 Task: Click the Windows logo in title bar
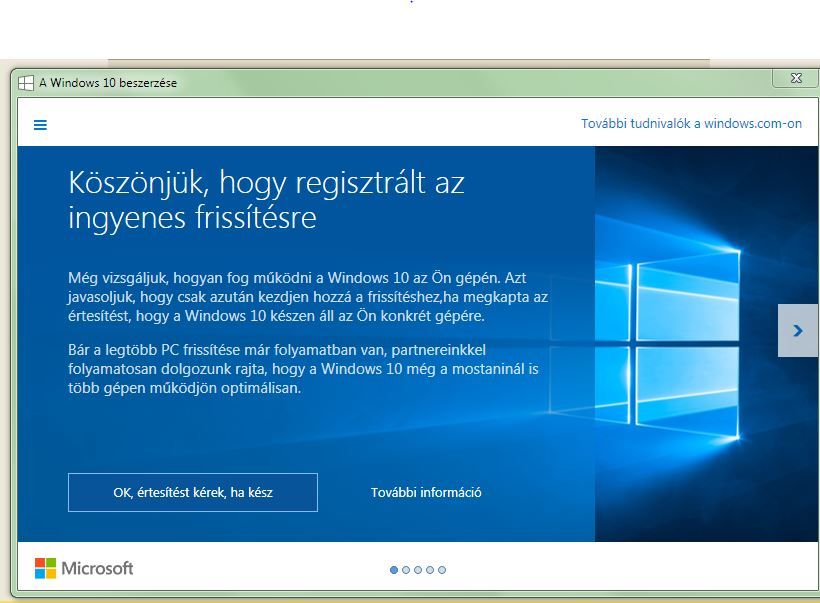(x=26, y=83)
